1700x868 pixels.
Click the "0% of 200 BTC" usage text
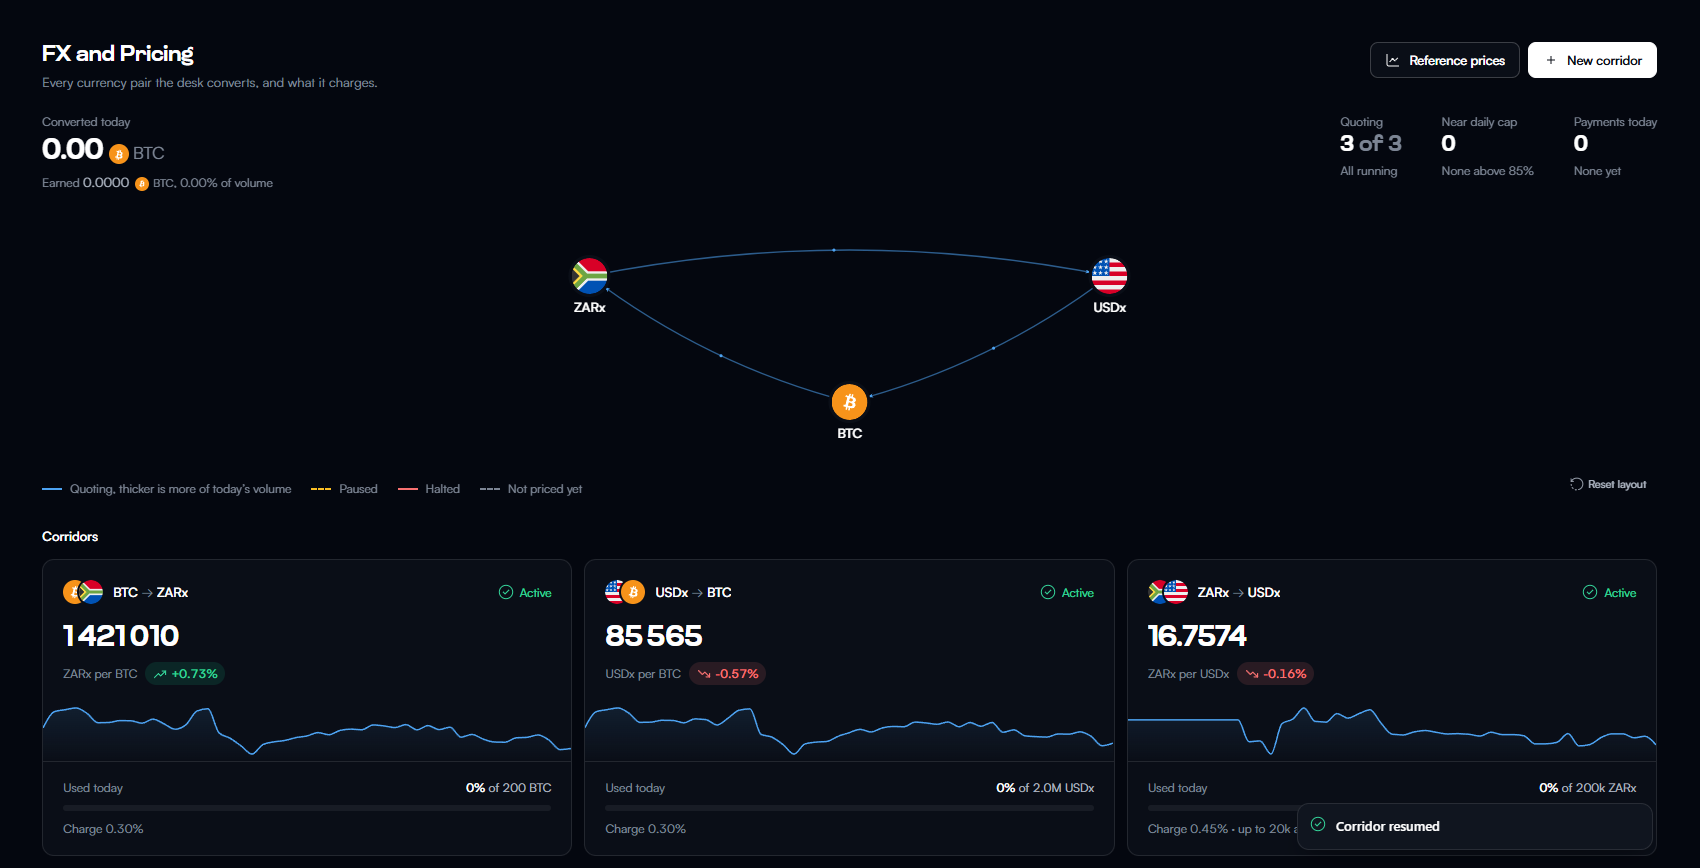[x=509, y=788]
